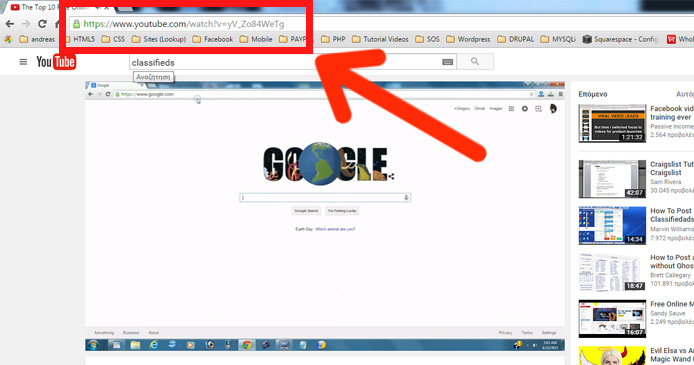Viewport: 694px width, 365px height.
Task: Click the Chrome icon in the video taskbar
Action: (247, 345)
